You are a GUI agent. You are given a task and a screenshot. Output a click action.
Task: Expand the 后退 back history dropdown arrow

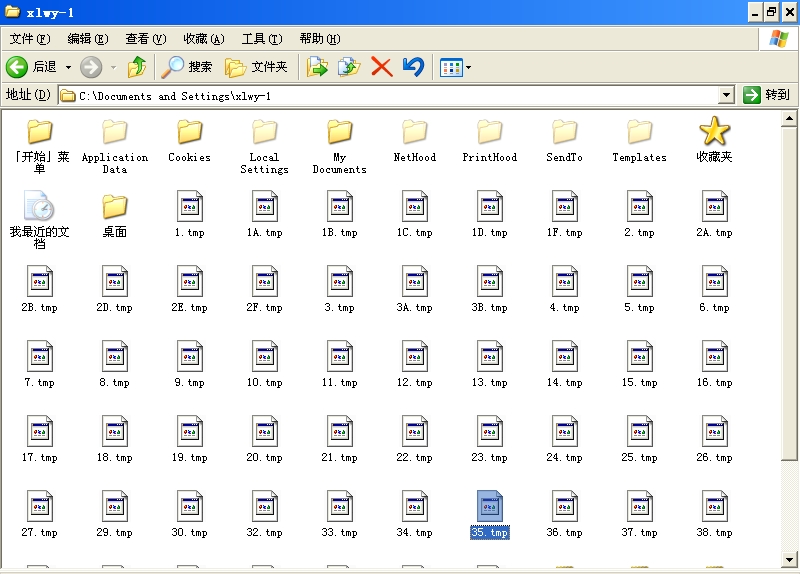69,67
